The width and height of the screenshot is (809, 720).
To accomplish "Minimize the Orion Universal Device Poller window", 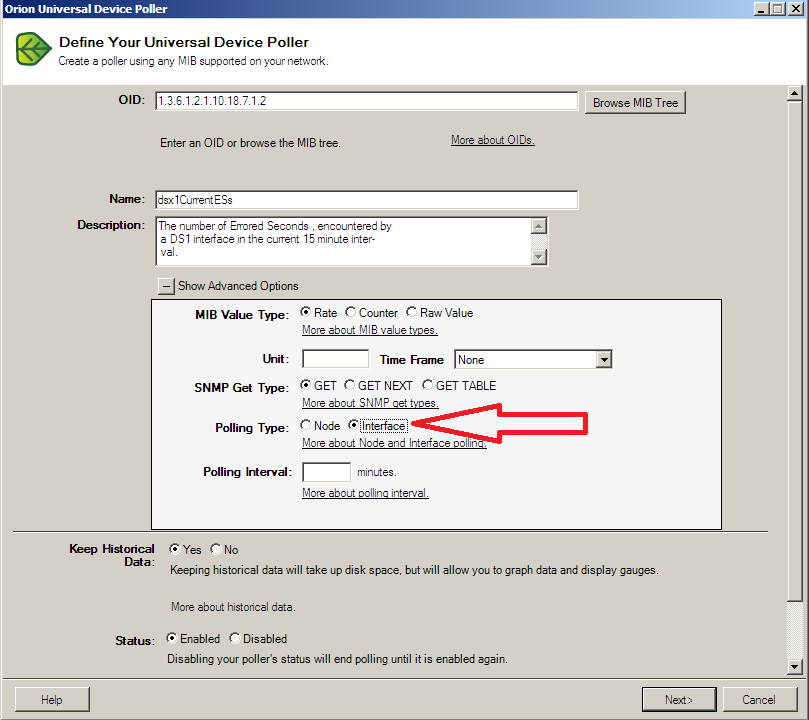I will tap(761, 9).
